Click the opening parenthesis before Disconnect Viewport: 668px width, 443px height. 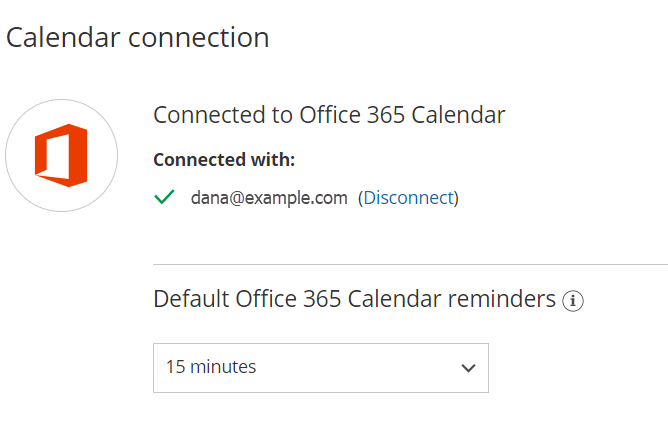click(360, 198)
